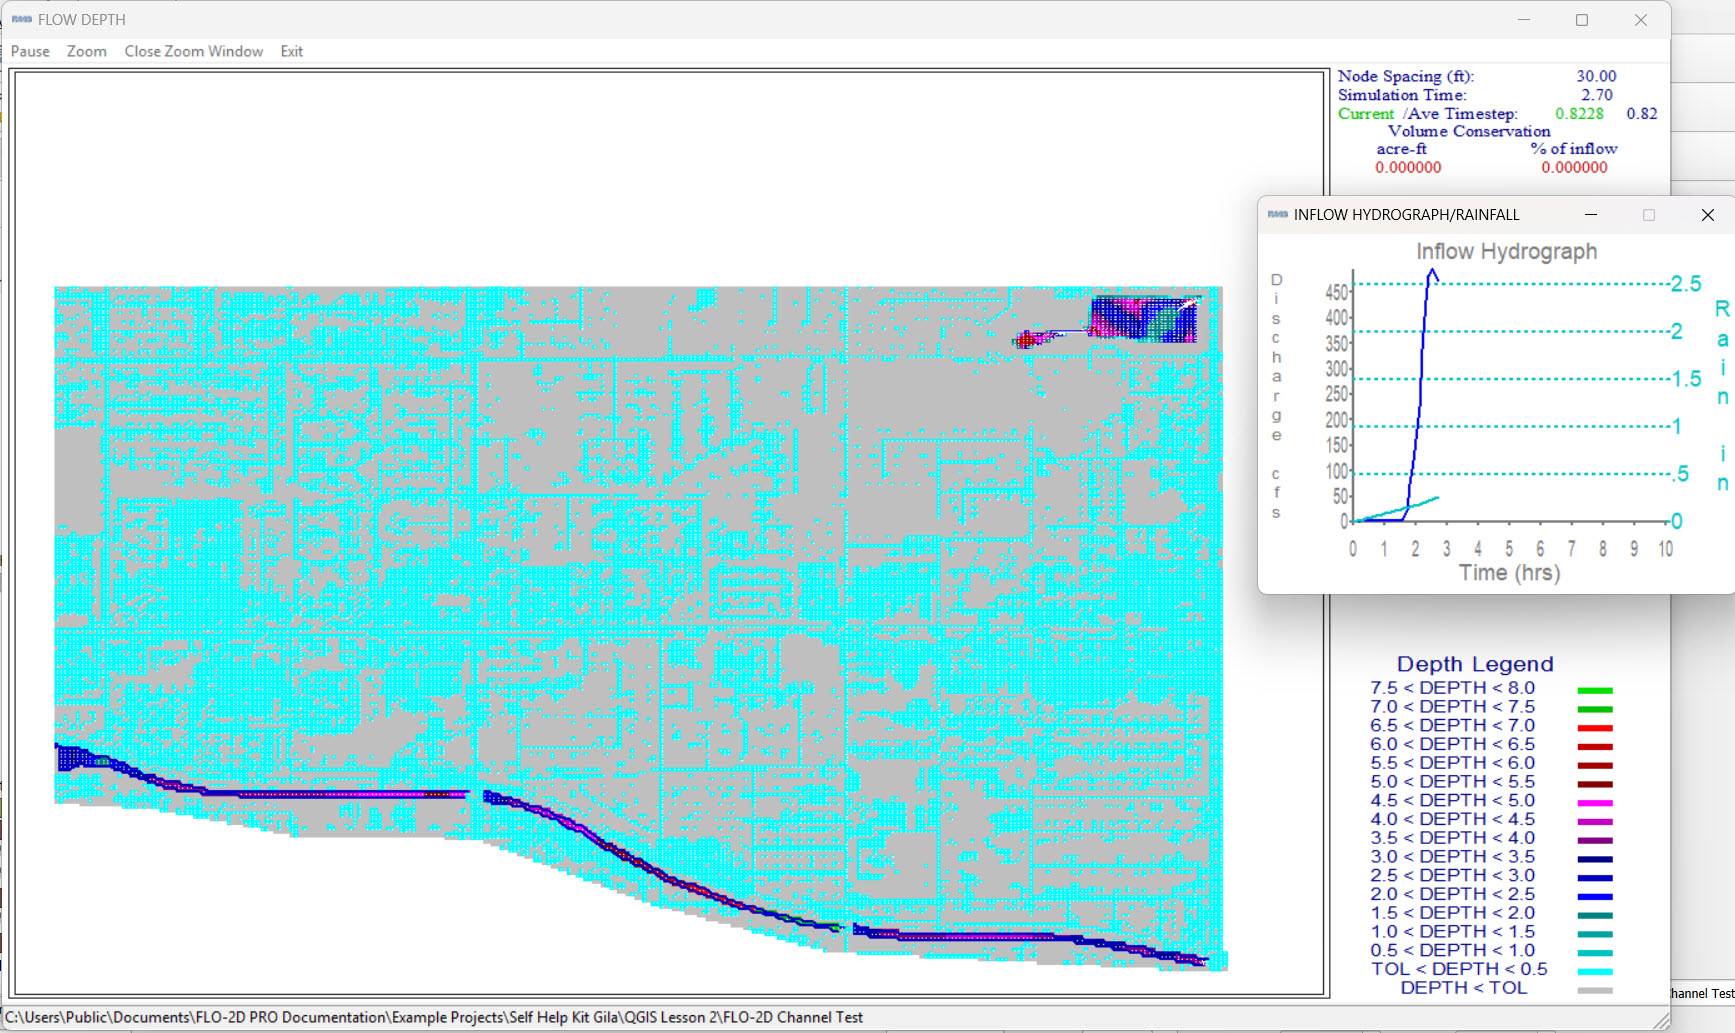The height and width of the screenshot is (1033, 1735).
Task: Click the magenta 4.5 < DEPTH < 5.0 swatch
Action: pos(1594,803)
